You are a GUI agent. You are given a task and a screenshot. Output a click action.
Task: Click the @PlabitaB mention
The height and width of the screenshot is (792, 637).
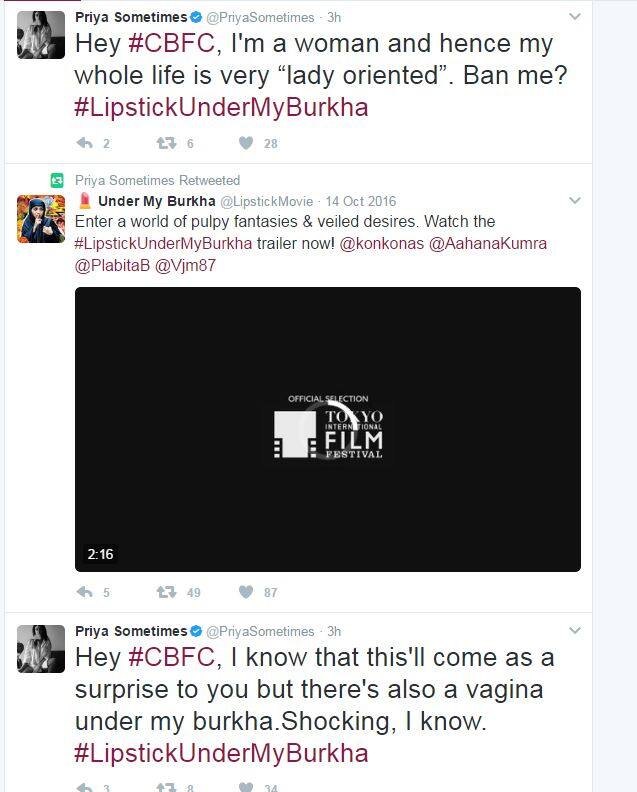pos(112,266)
